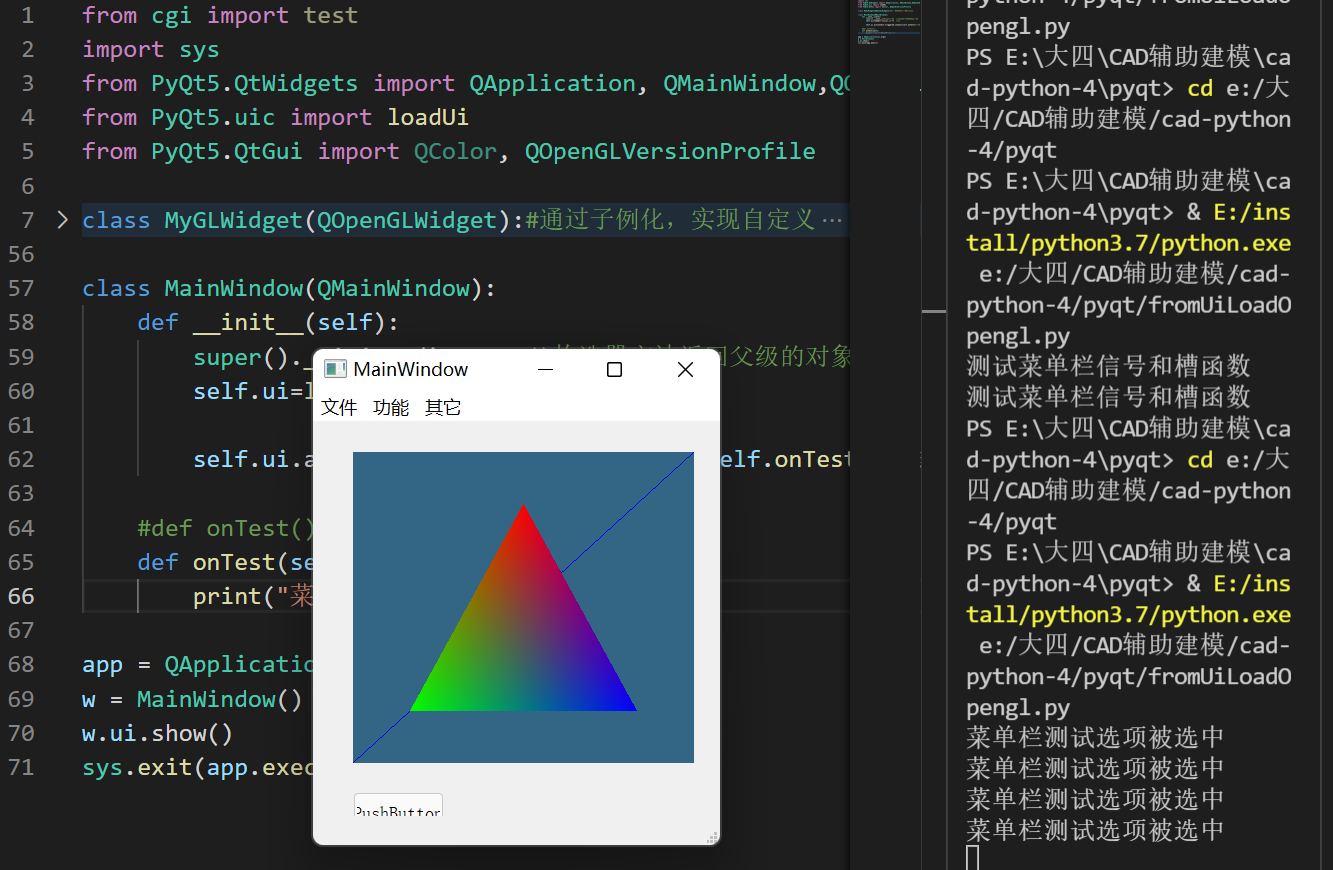Select line number 66 in the editor gutter
This screenshot has width=1333, height=870.
(x=21, y=595)
